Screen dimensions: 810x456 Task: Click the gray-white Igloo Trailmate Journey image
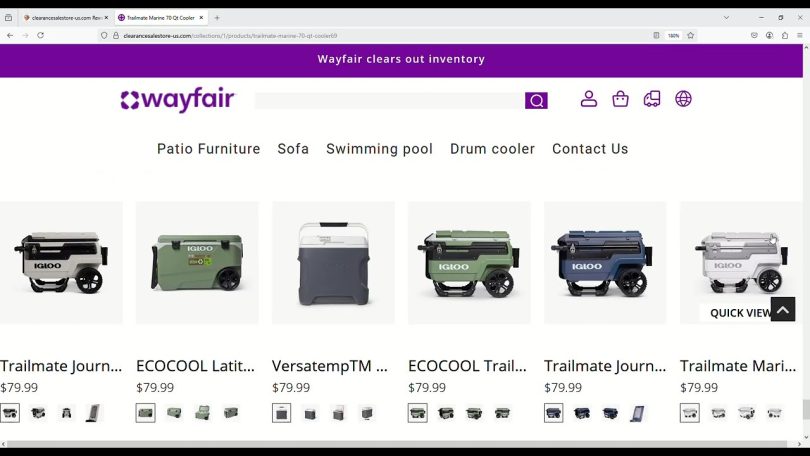61,263
